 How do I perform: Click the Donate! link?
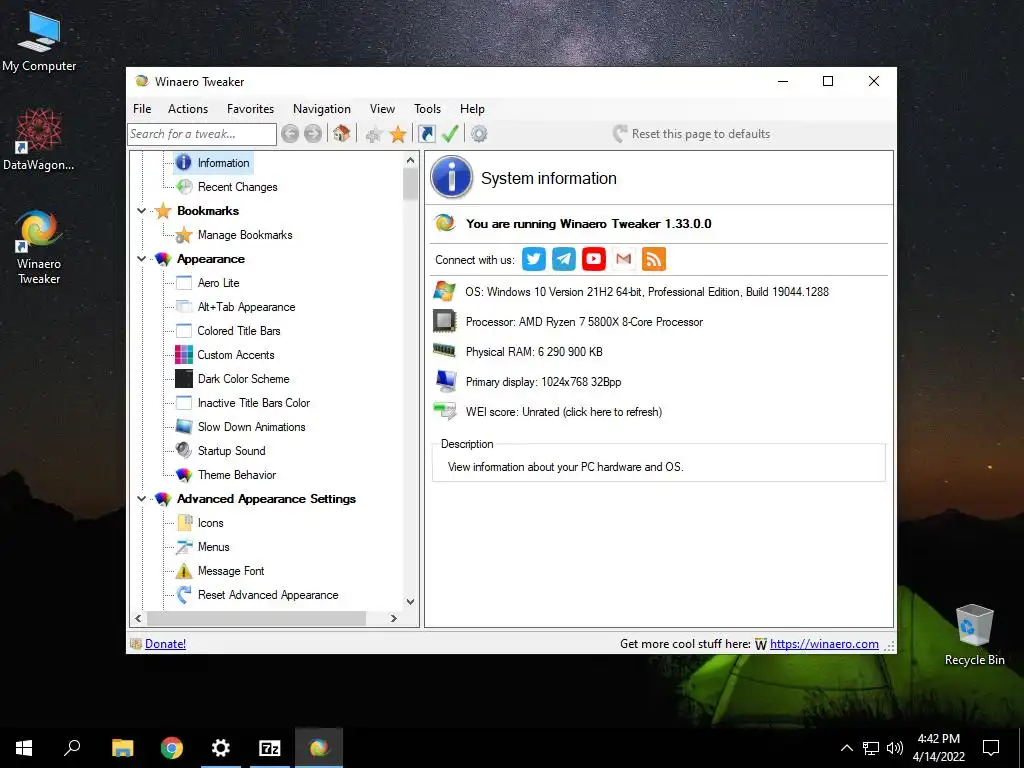[x=165, y=644]
